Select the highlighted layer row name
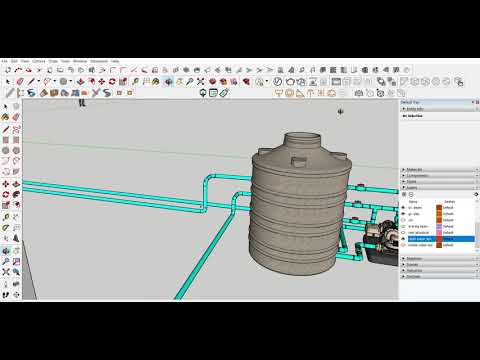 [x=420, y=239]
